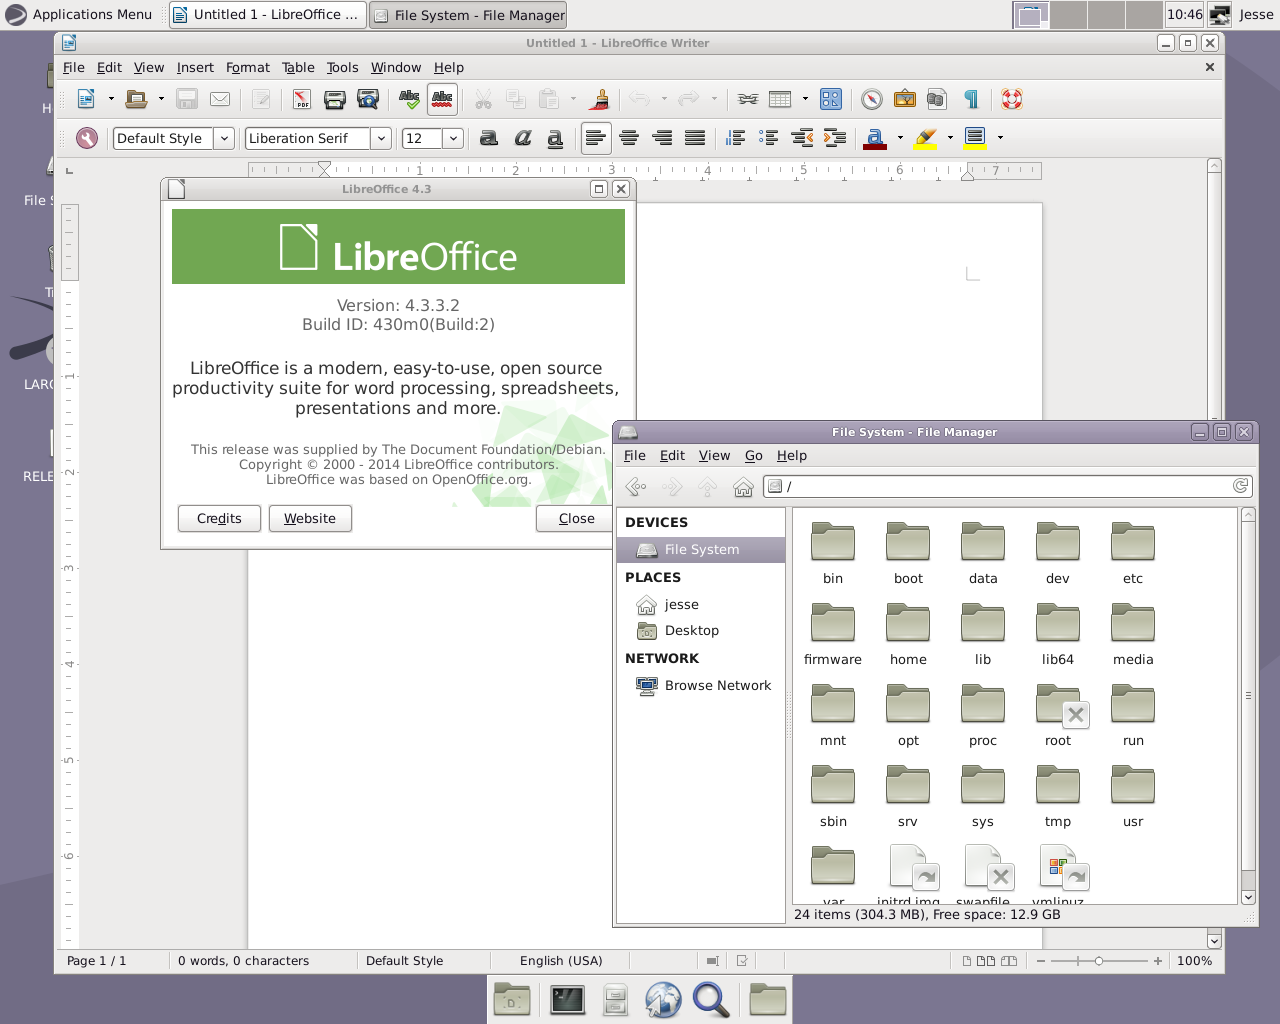Viewport: 1280px width, 1024px height.
Task: Open the Insert Table dropdown arrow
Action: 805,99
